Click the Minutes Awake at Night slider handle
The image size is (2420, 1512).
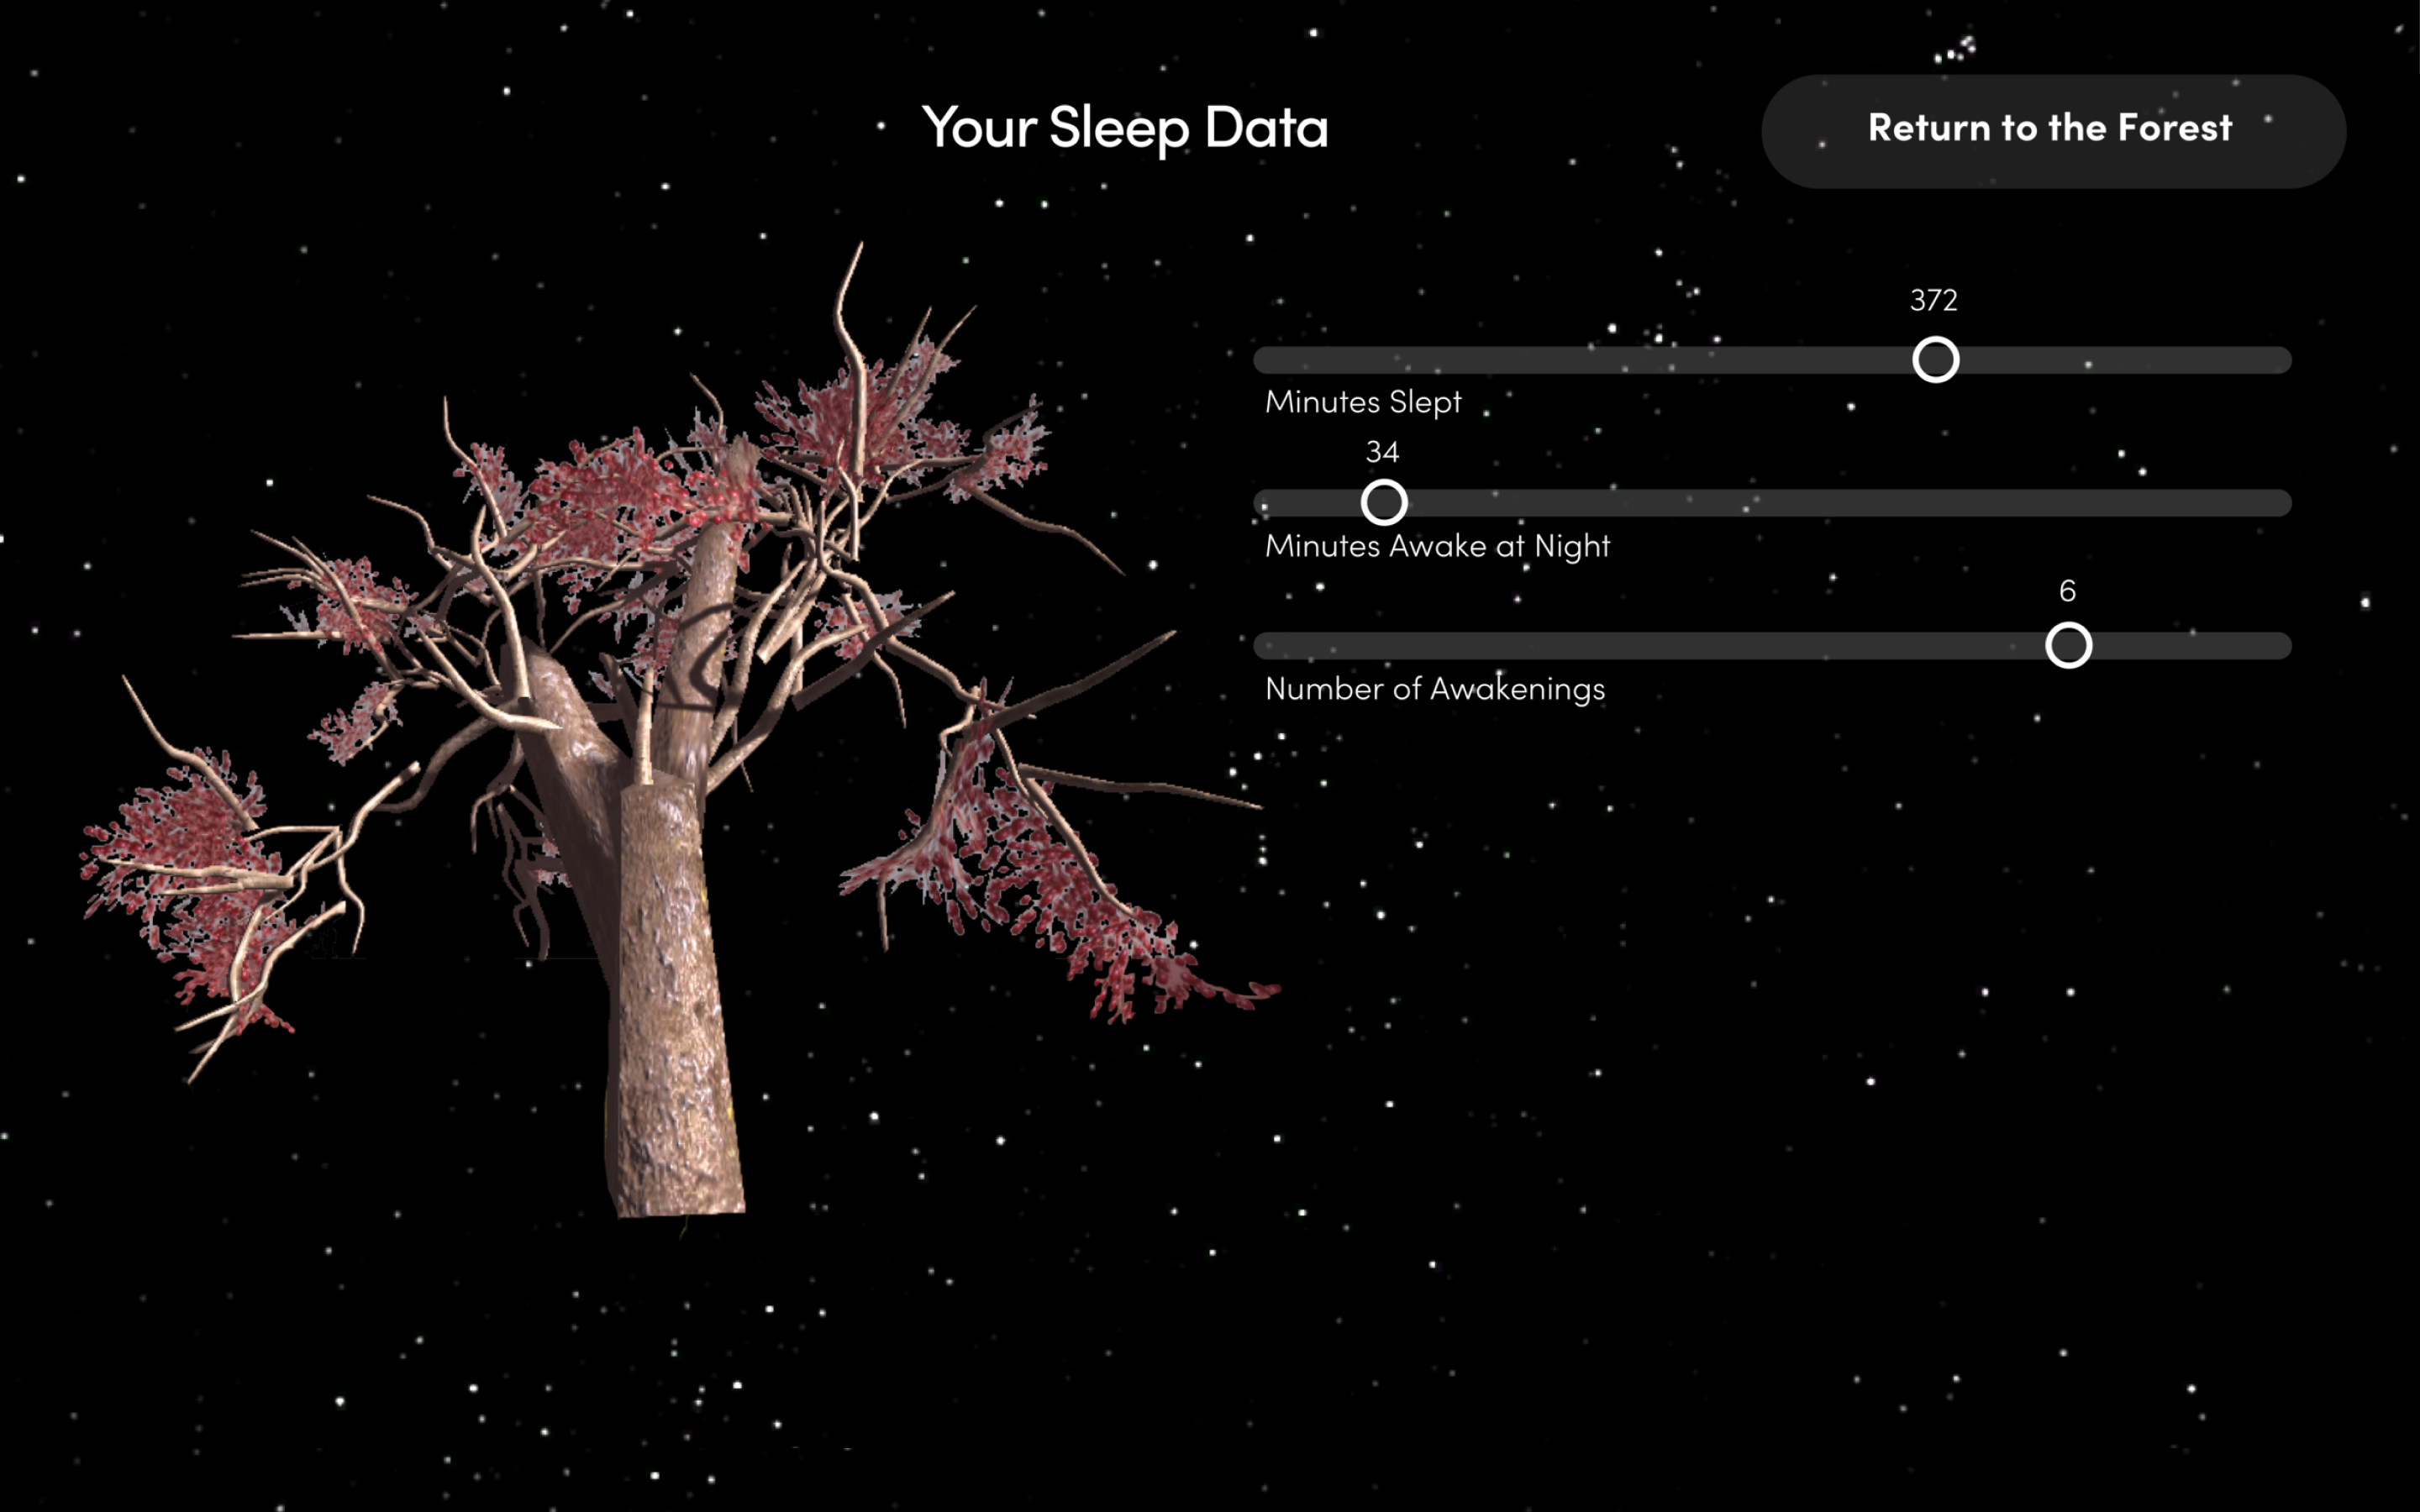[x=1384, y=503]
